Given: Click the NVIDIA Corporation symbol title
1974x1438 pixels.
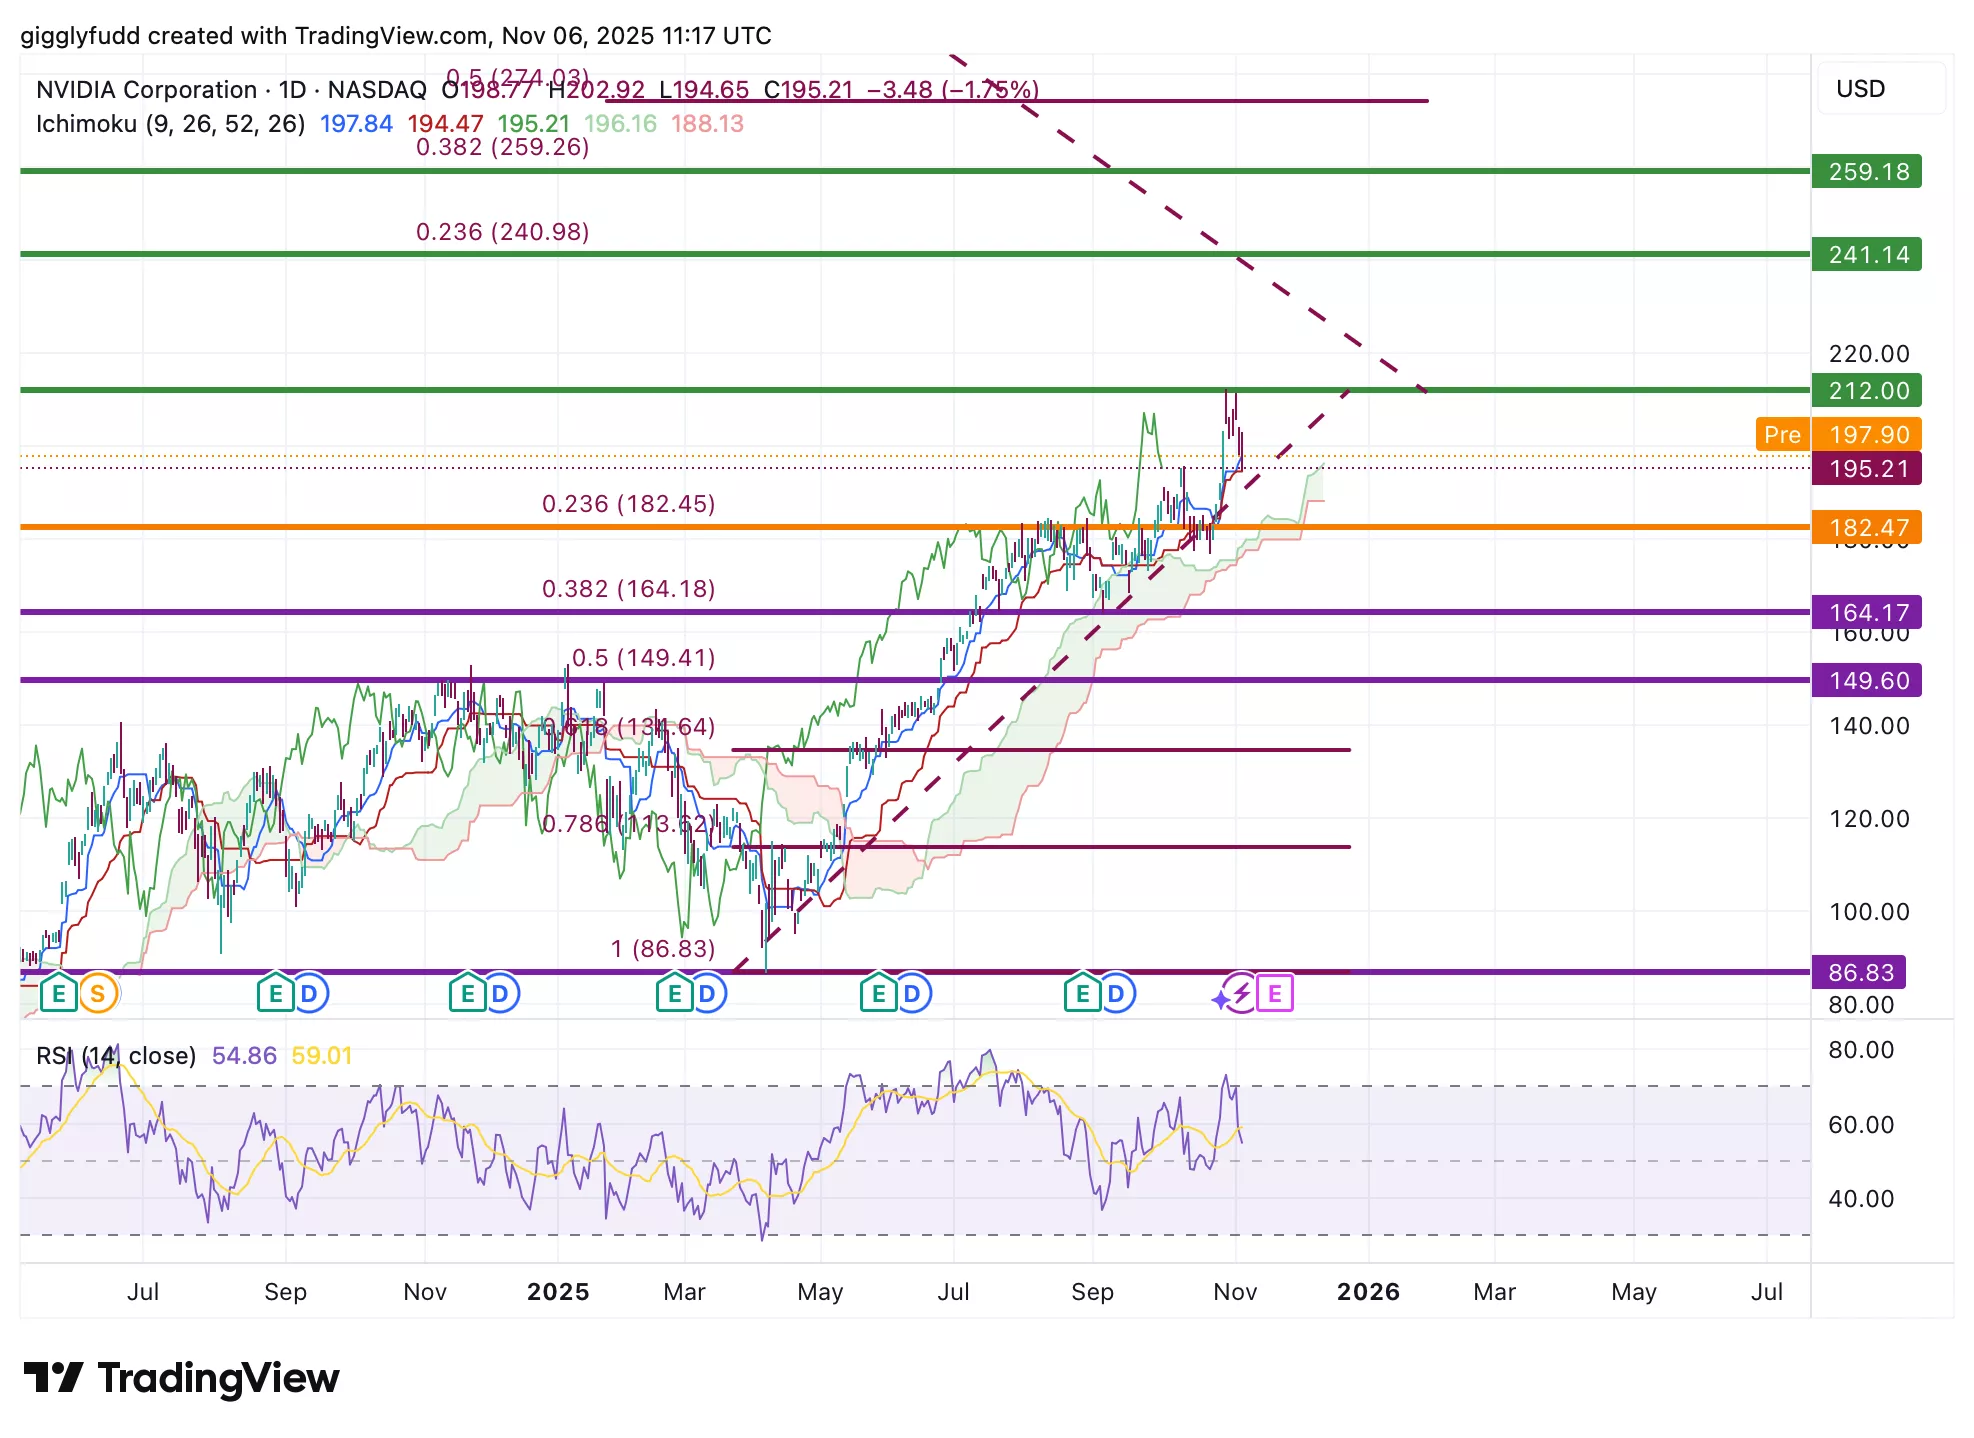Looking at the screenshot, I should tap(146, 90).
